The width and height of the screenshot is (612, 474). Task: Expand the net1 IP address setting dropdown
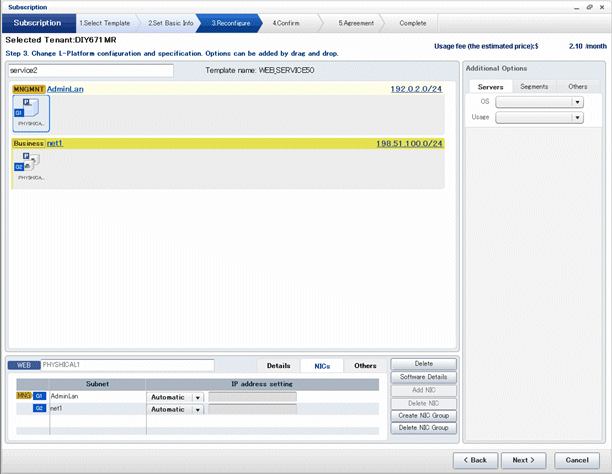coord(198,409)
